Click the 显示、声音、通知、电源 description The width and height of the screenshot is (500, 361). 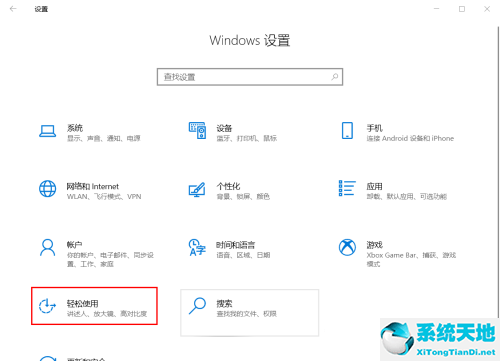pyautogui.click(x=104, y=138)
